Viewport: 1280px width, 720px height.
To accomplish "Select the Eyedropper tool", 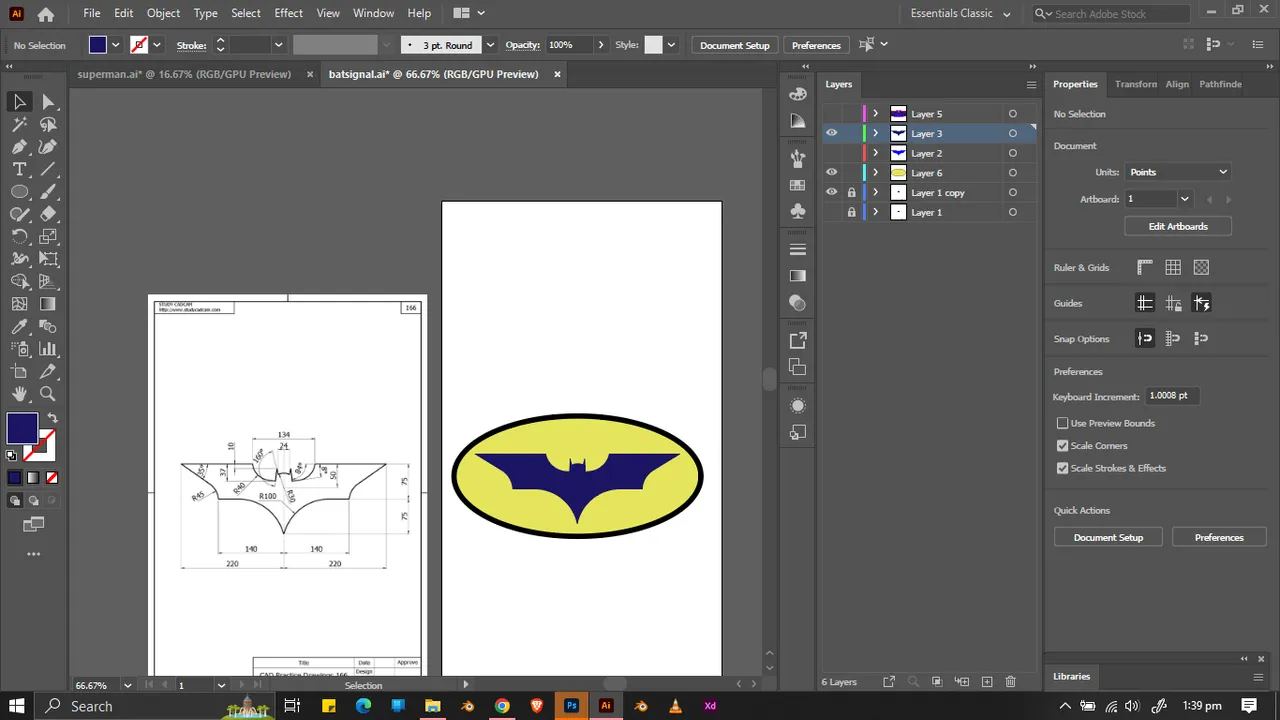I will pos(19,327).
